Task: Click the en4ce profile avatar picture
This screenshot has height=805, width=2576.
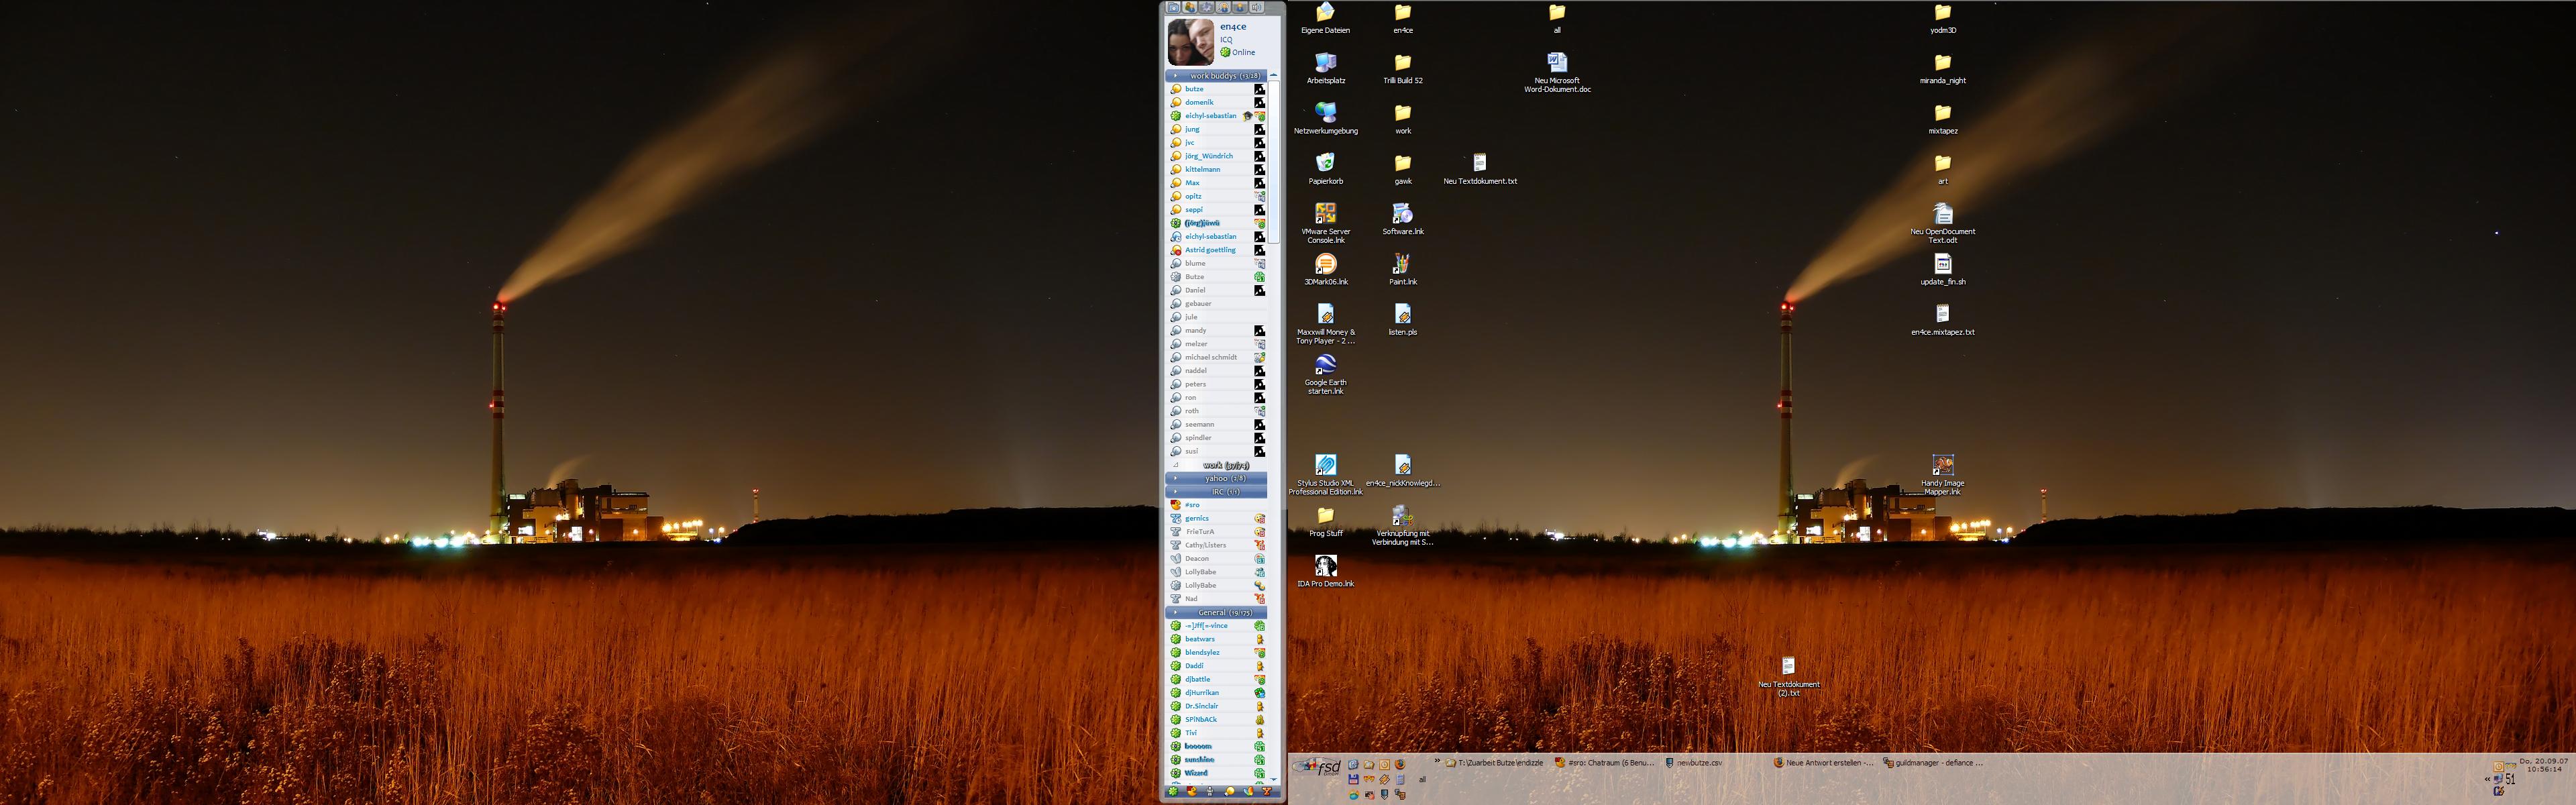Action: [1190, 42]
